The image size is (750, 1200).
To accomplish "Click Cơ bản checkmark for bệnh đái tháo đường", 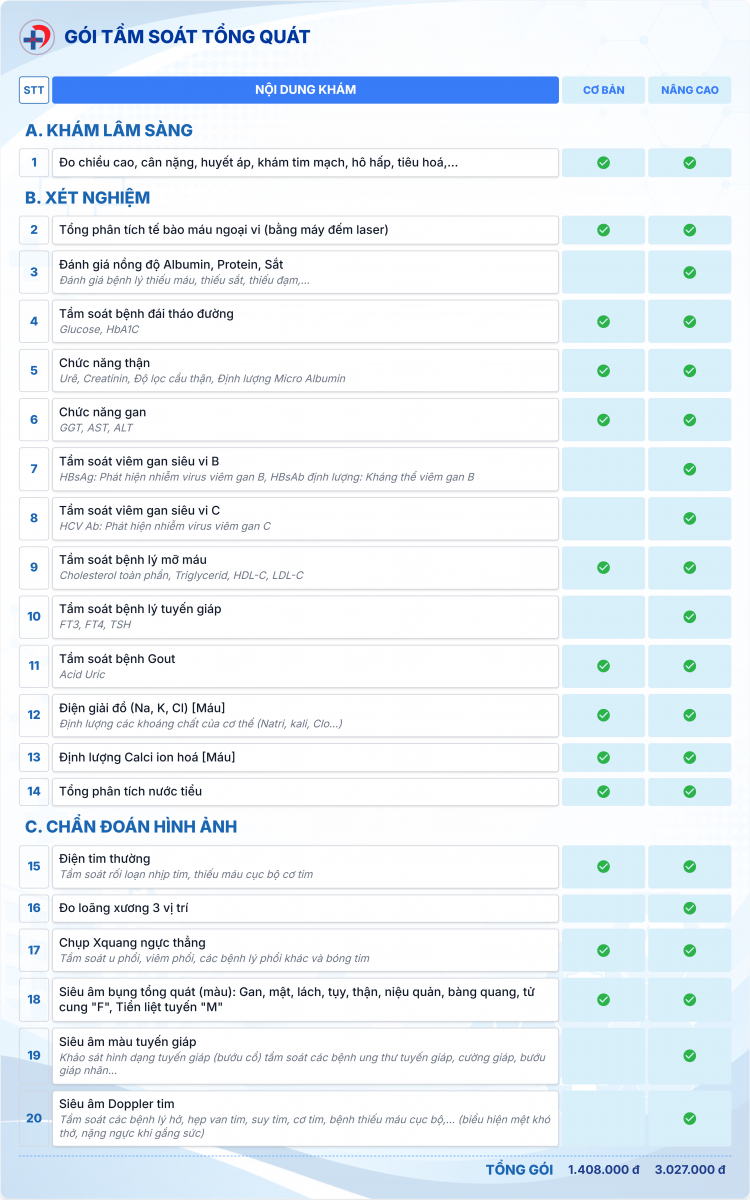I will tap(603, 321).
